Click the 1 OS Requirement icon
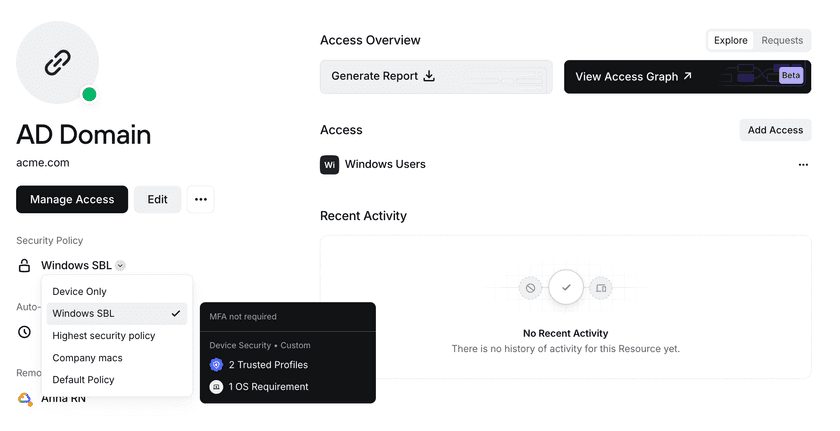The height and width of the screenshot is (431, 840). coord(216,387)
